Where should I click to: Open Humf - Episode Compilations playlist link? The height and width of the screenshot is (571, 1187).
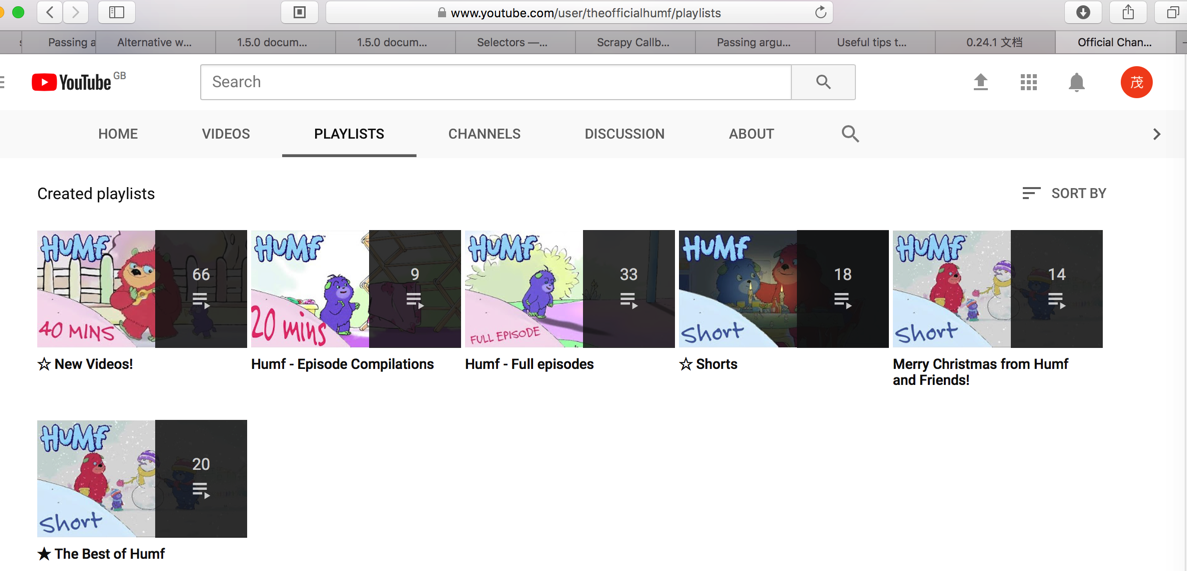click(x=342, y=364)
